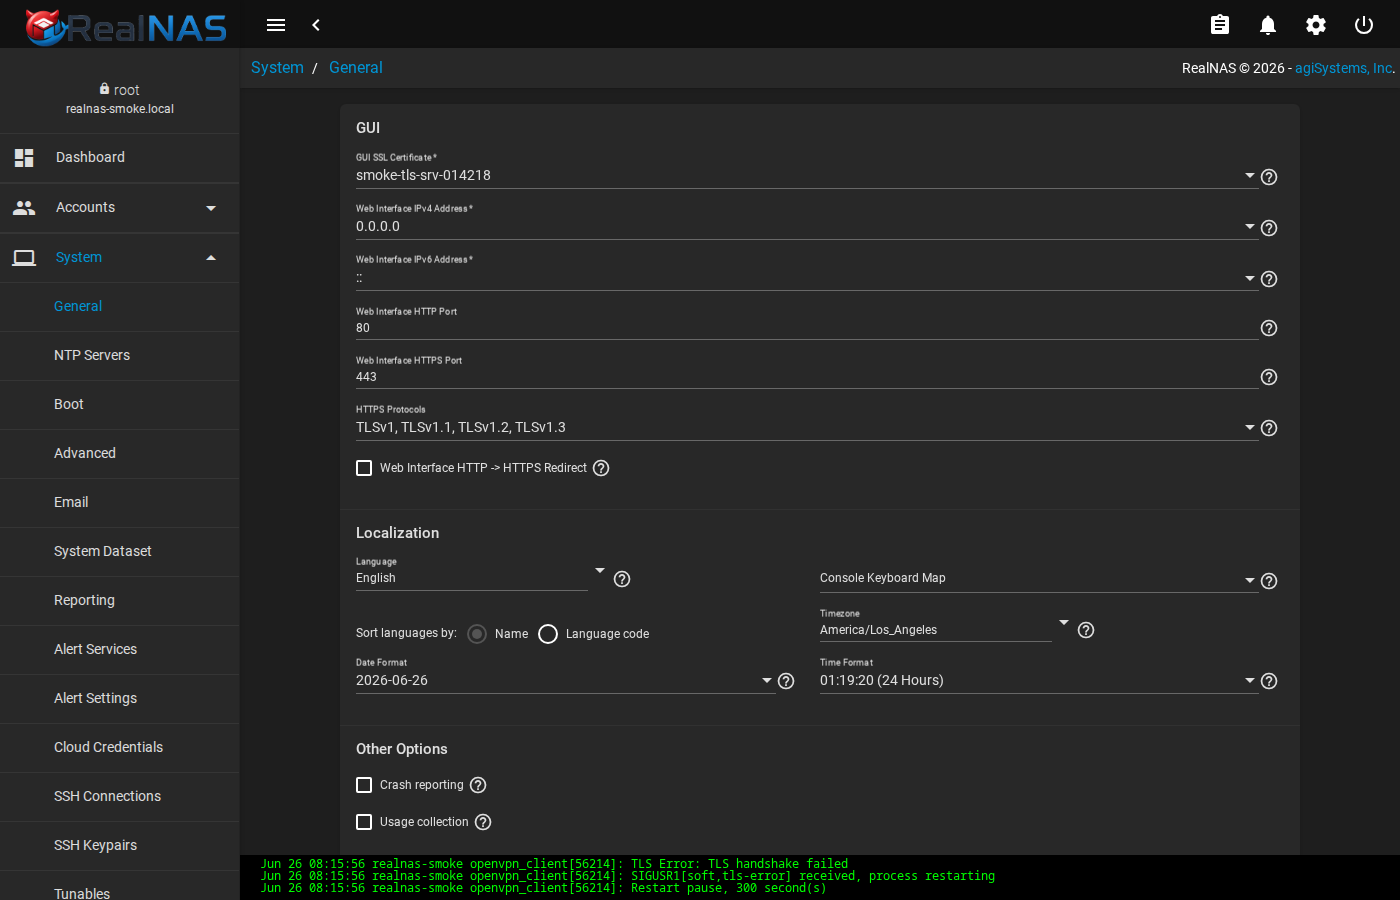Open SSH Connections menu item

(120, 797)
